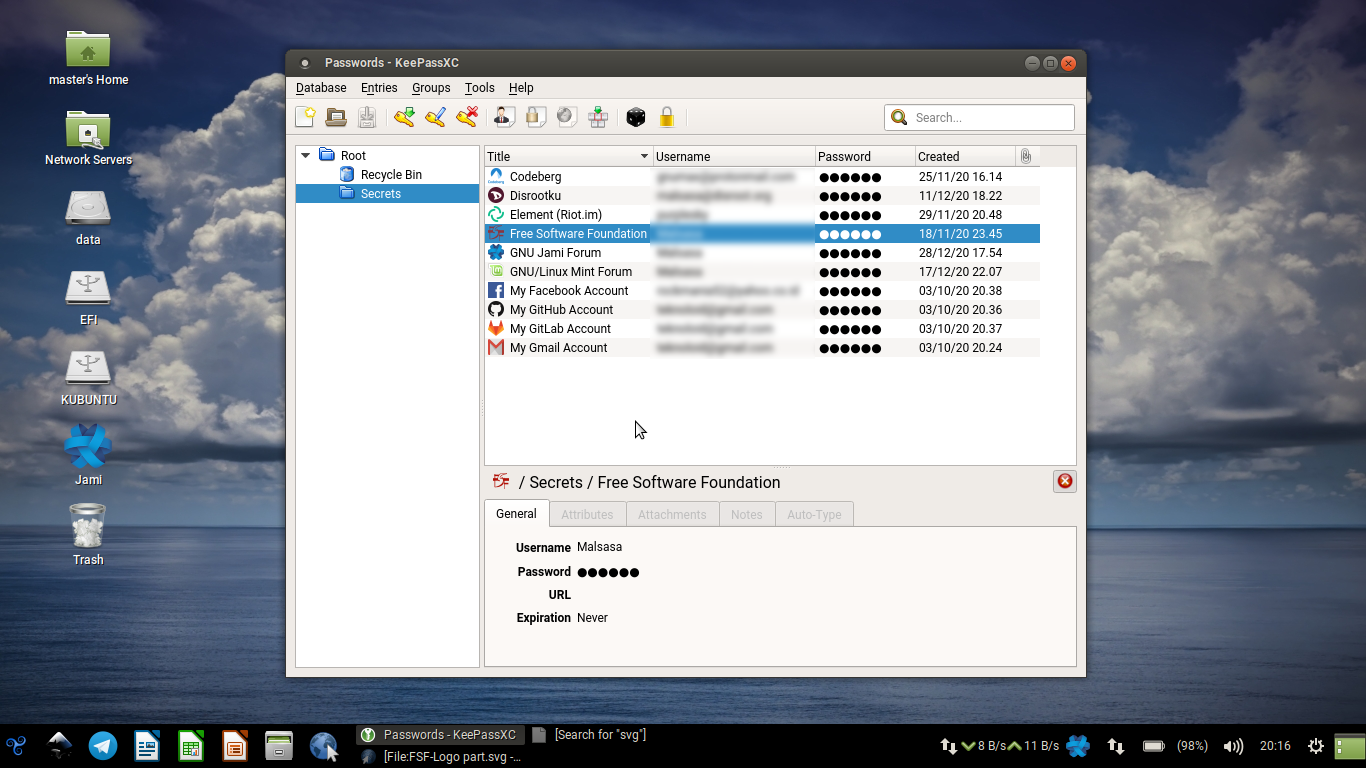
Task: Launch LibreOffice Impress from taskbar
Action: click(235, 745)
